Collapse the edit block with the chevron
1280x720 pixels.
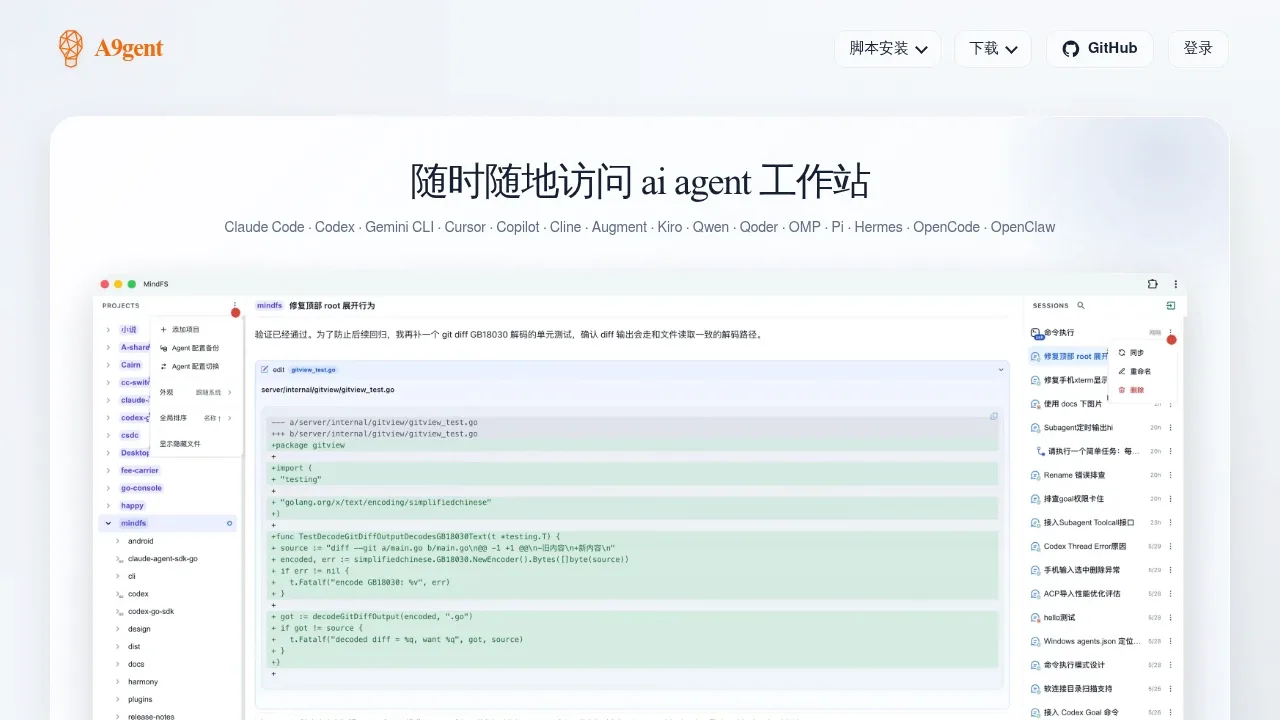(x=1001, y=369)
